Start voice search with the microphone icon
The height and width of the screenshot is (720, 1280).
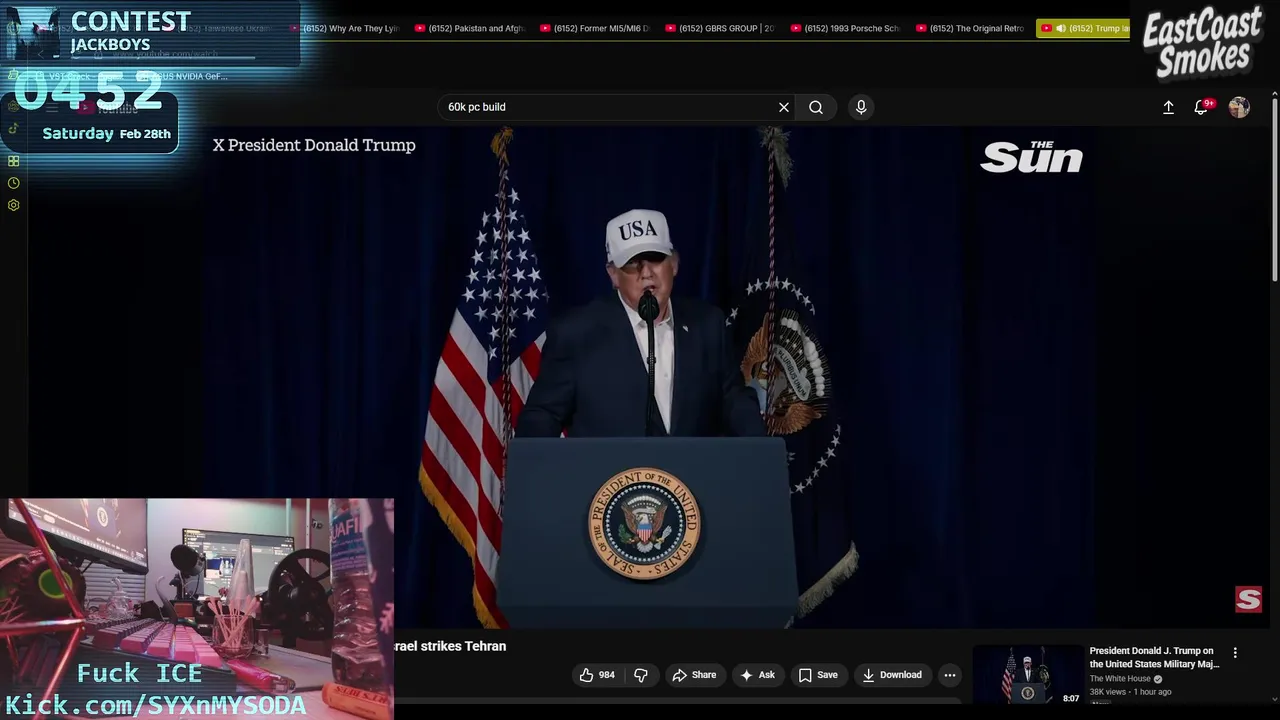(x=861, y=107)
